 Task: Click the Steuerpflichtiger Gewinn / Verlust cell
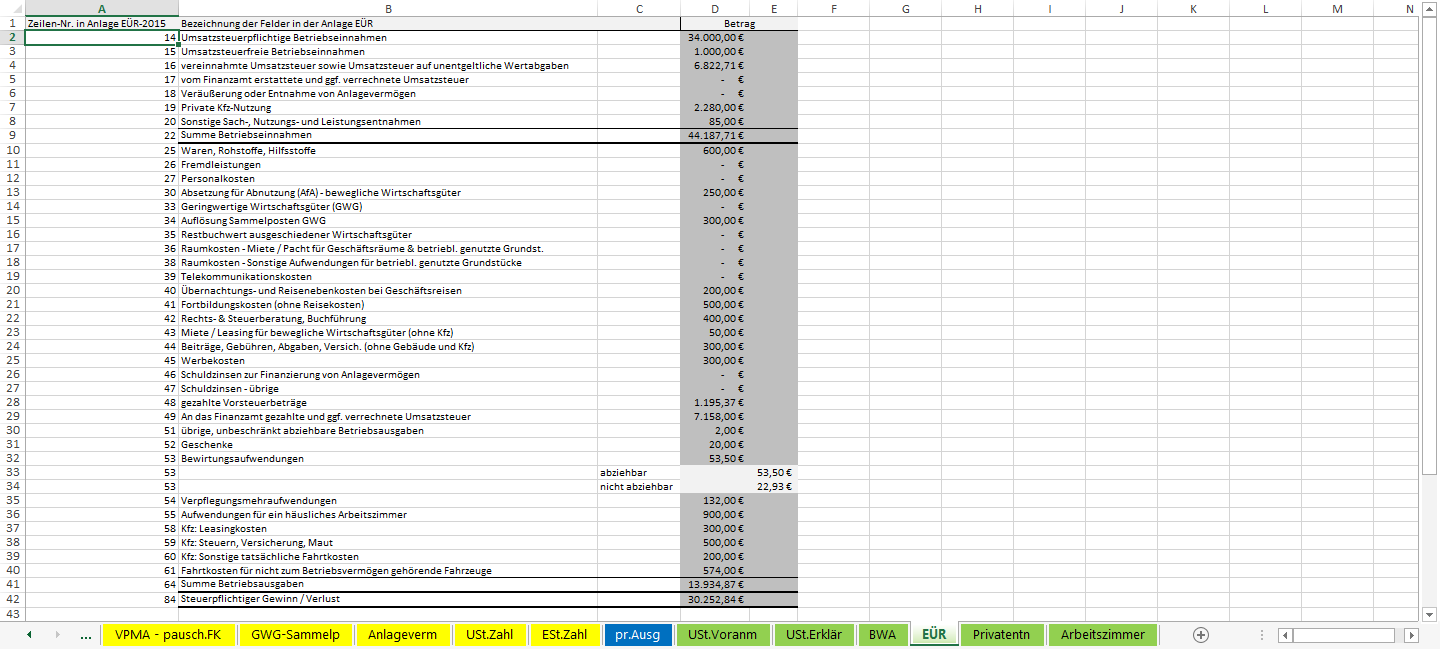[388, 599]
